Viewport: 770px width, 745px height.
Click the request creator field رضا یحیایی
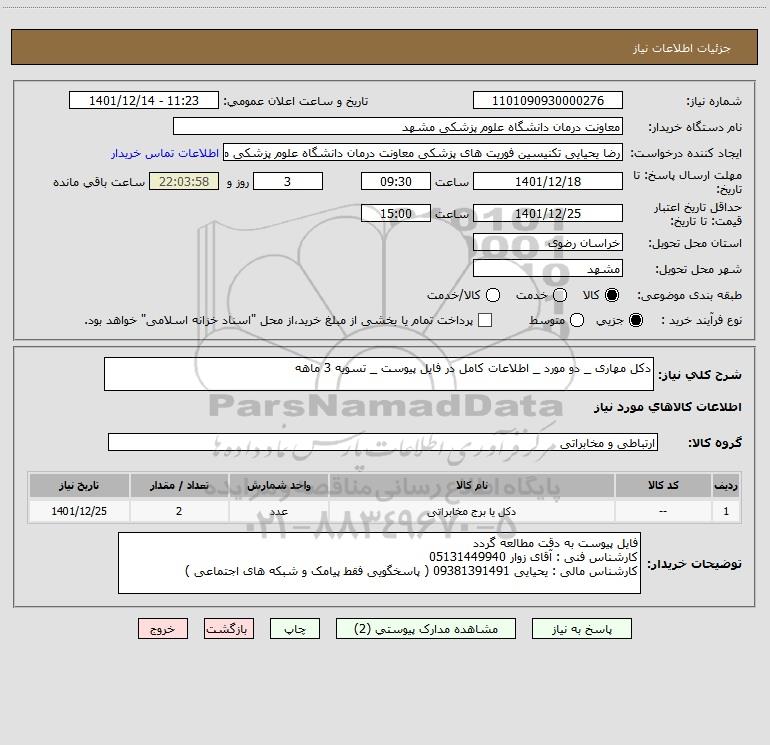tap(423, 153)
